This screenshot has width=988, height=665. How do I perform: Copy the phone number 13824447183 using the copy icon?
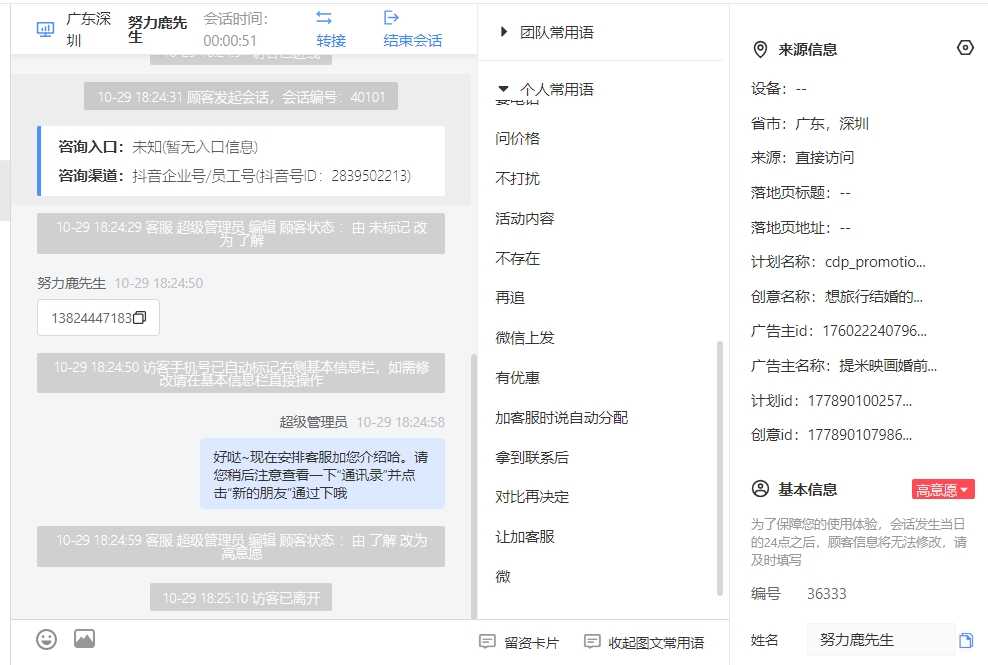click(140, 317)
